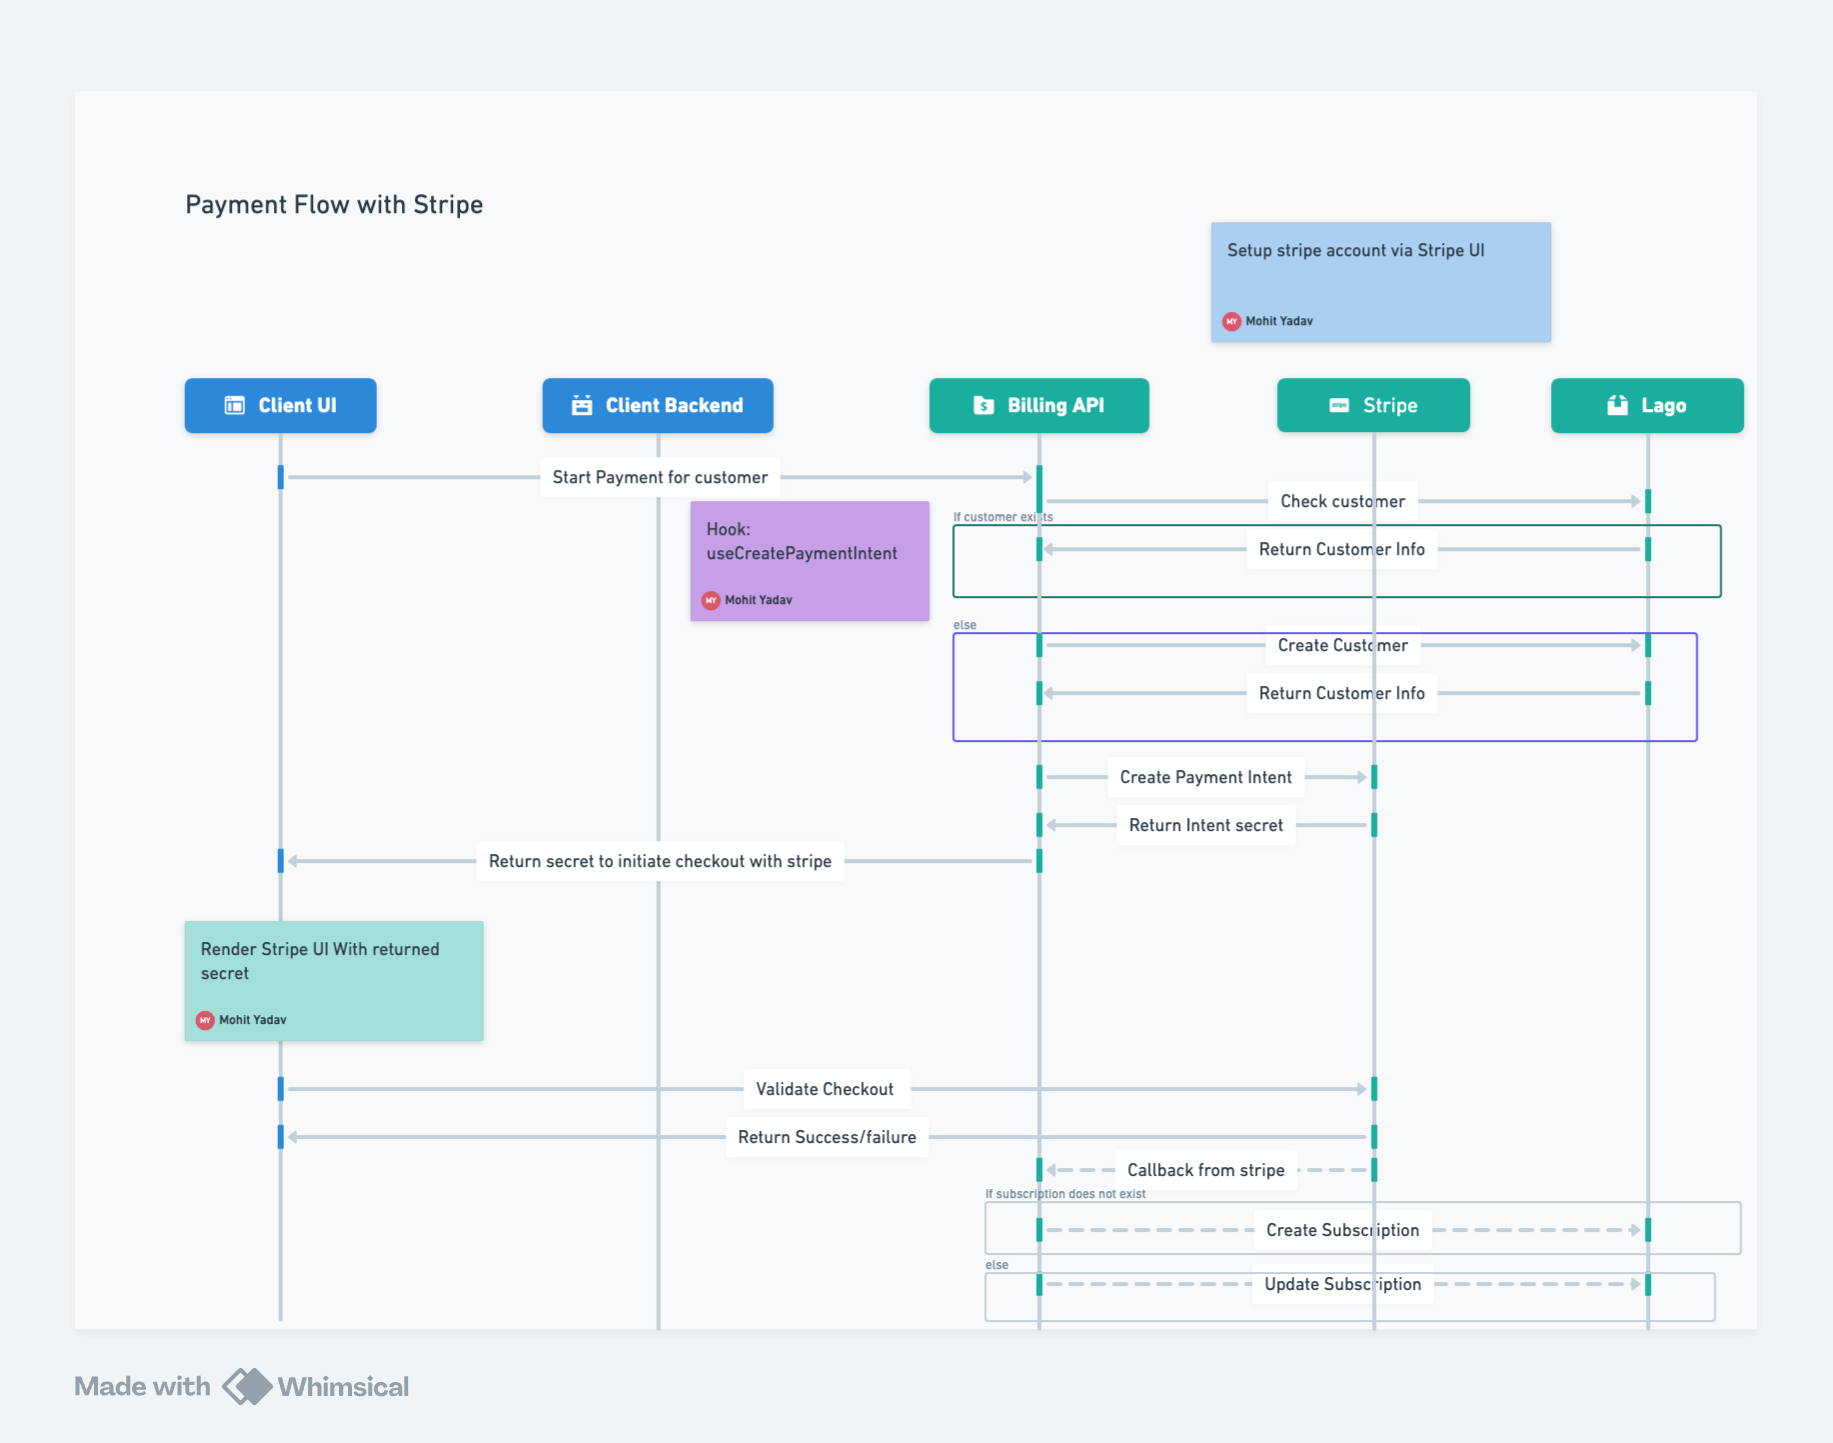
Task: Click Mohit Yadav avatar on the purple hook note
Action: pyautogui.click(x=711, y=600)
